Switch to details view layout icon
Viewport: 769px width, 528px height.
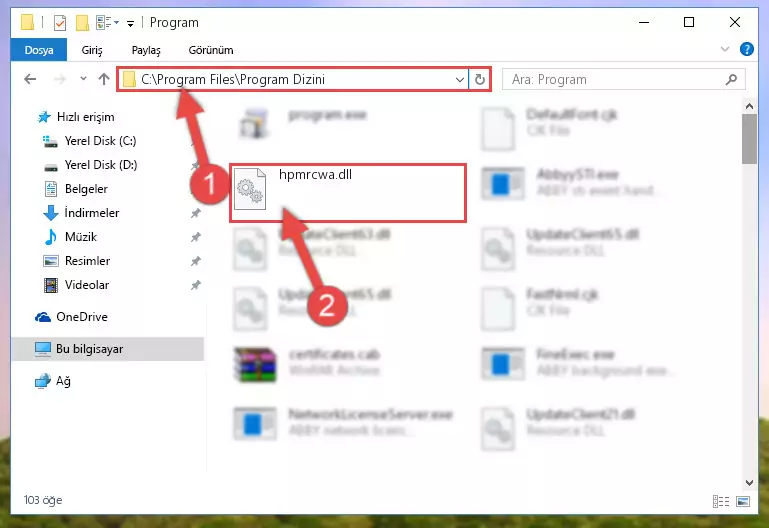(720, 501)
